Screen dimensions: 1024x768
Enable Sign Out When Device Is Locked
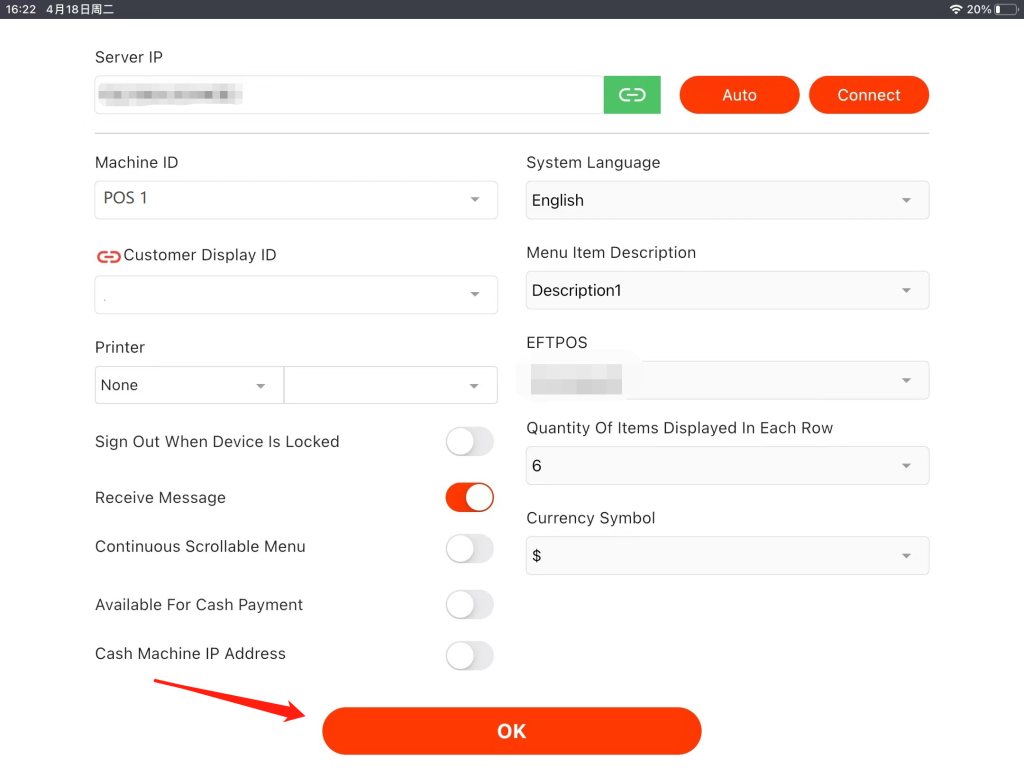(469, 442)
